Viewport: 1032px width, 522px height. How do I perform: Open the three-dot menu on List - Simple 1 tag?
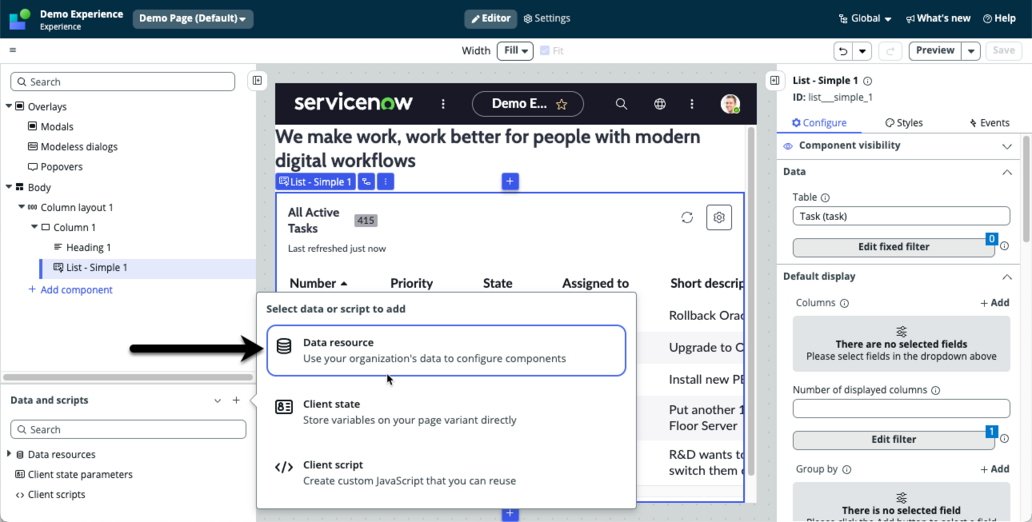coord(386,182)
